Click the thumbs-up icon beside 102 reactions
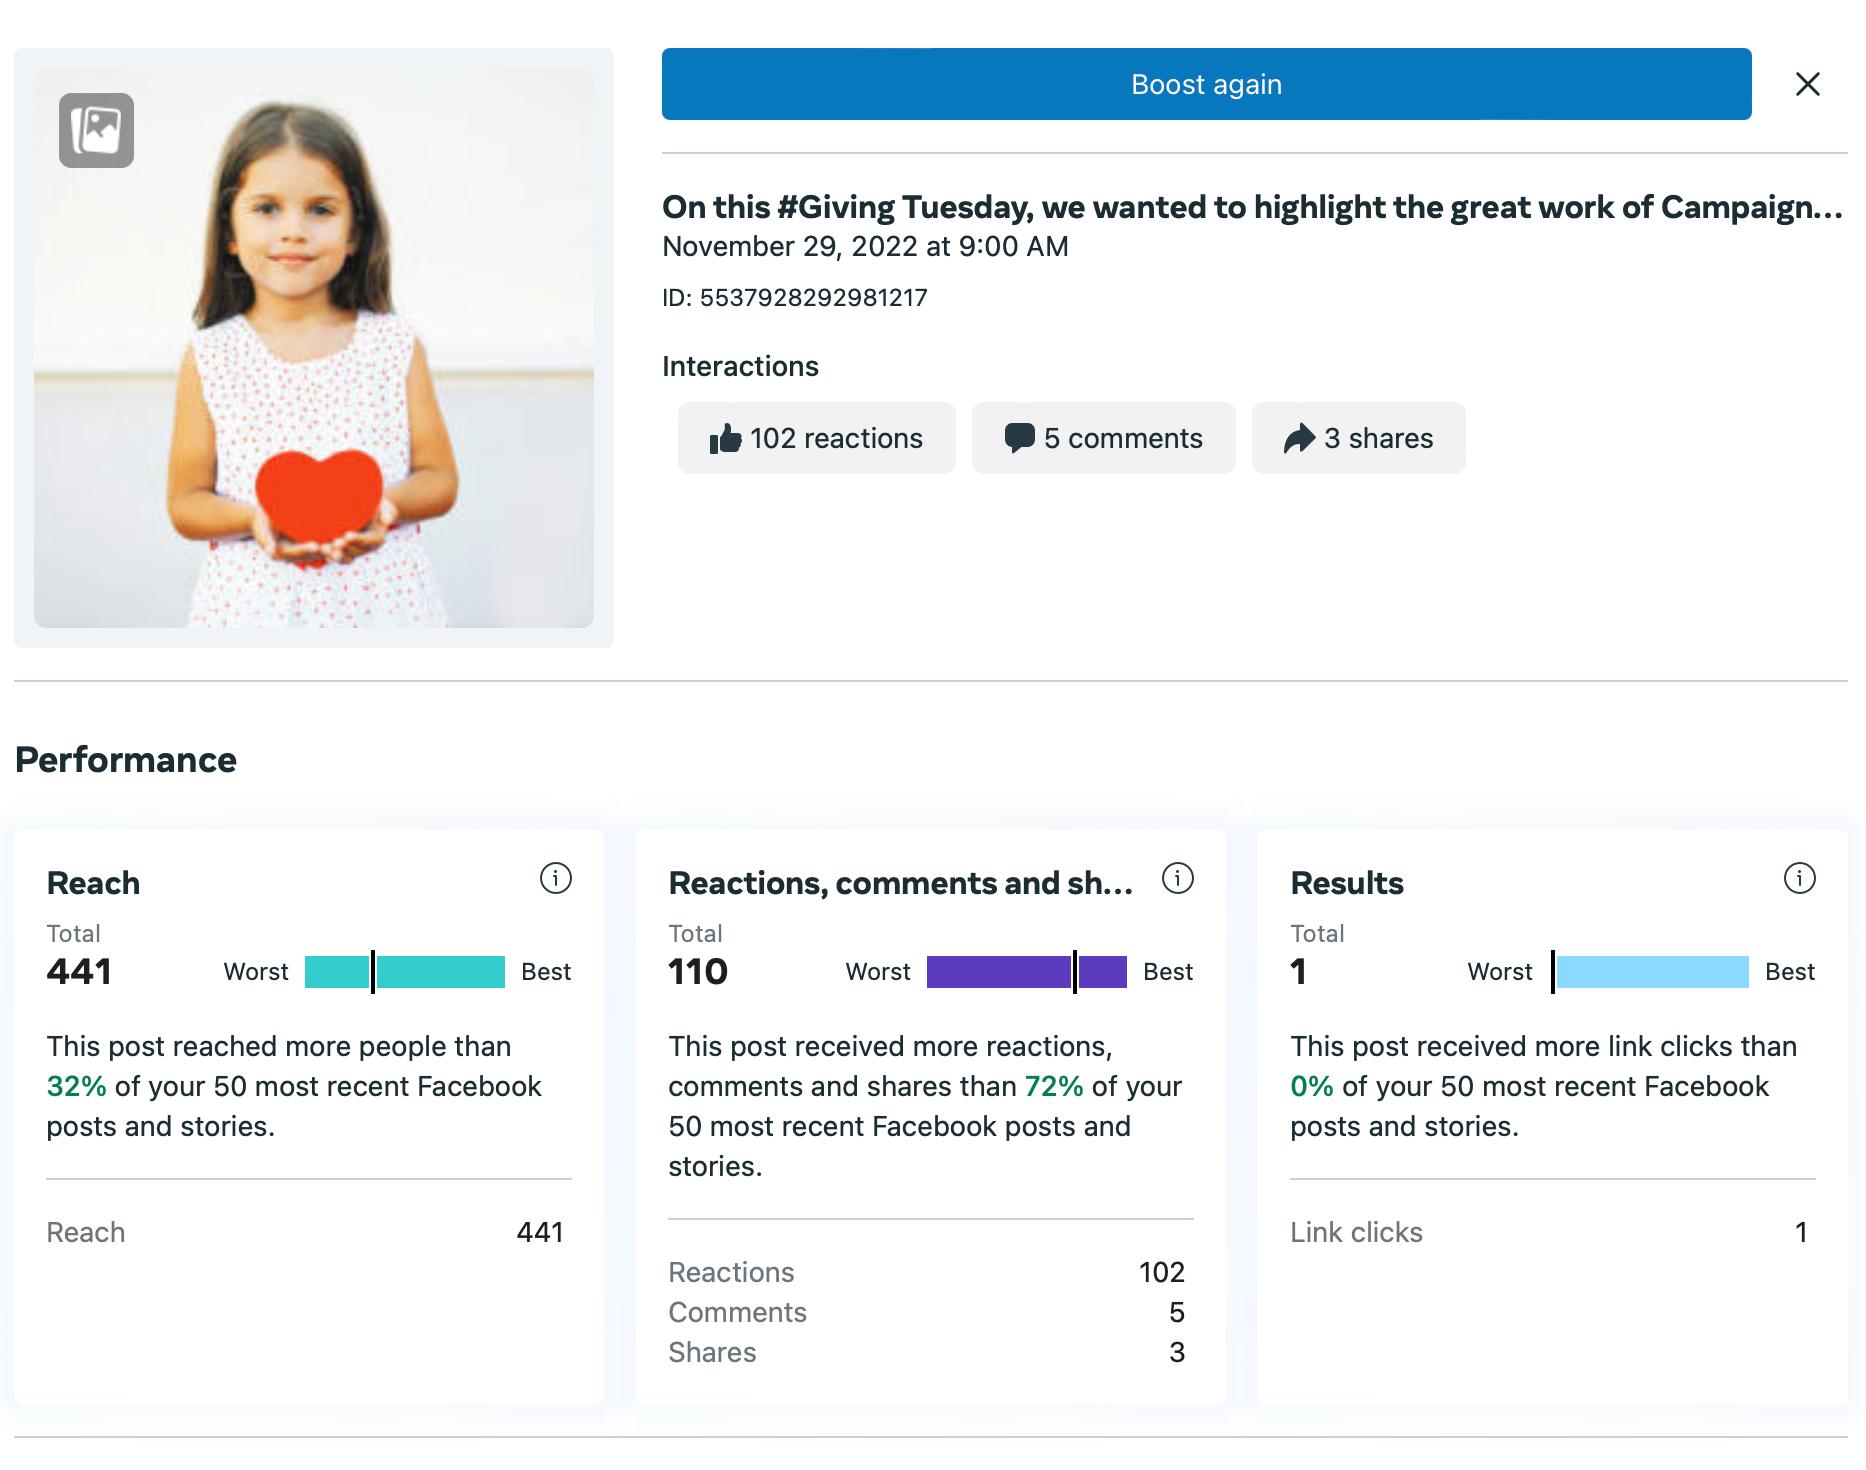Image resolution: width=1866 pixels, height=1470 pixels. tap(725, 438)
